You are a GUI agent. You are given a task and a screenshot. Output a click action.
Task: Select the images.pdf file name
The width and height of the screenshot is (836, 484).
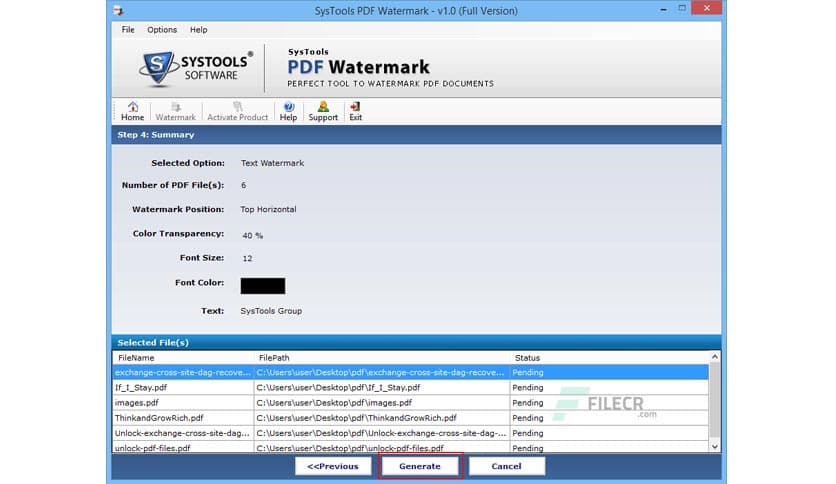136,402
